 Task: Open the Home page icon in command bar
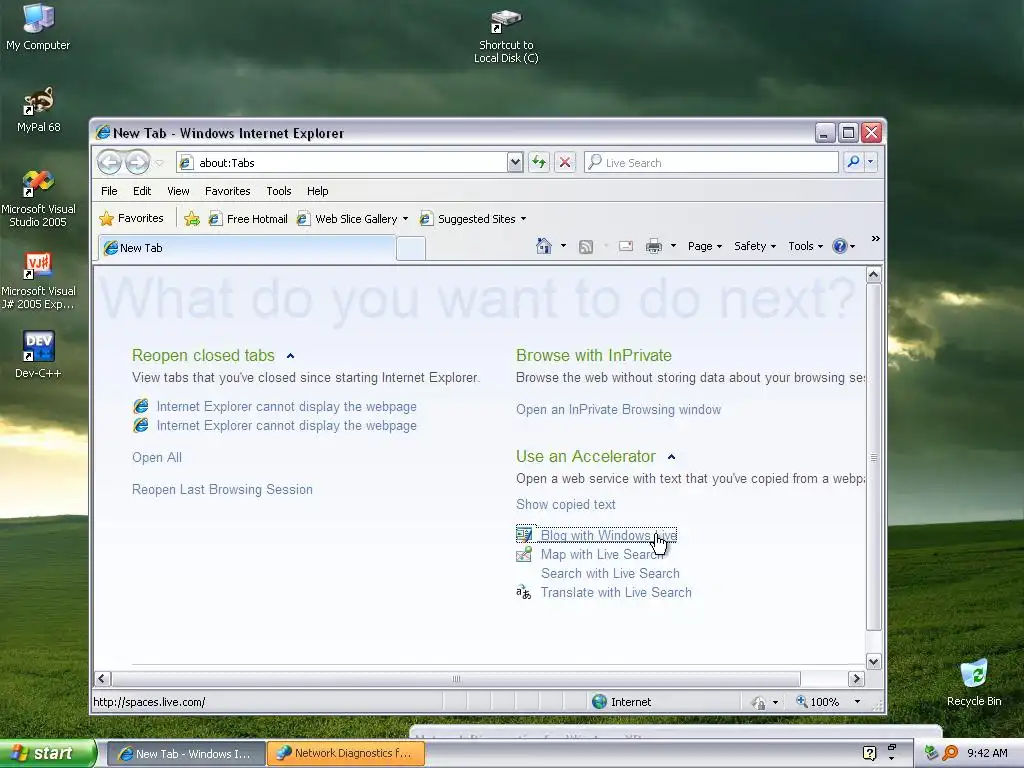coord(543,246)
